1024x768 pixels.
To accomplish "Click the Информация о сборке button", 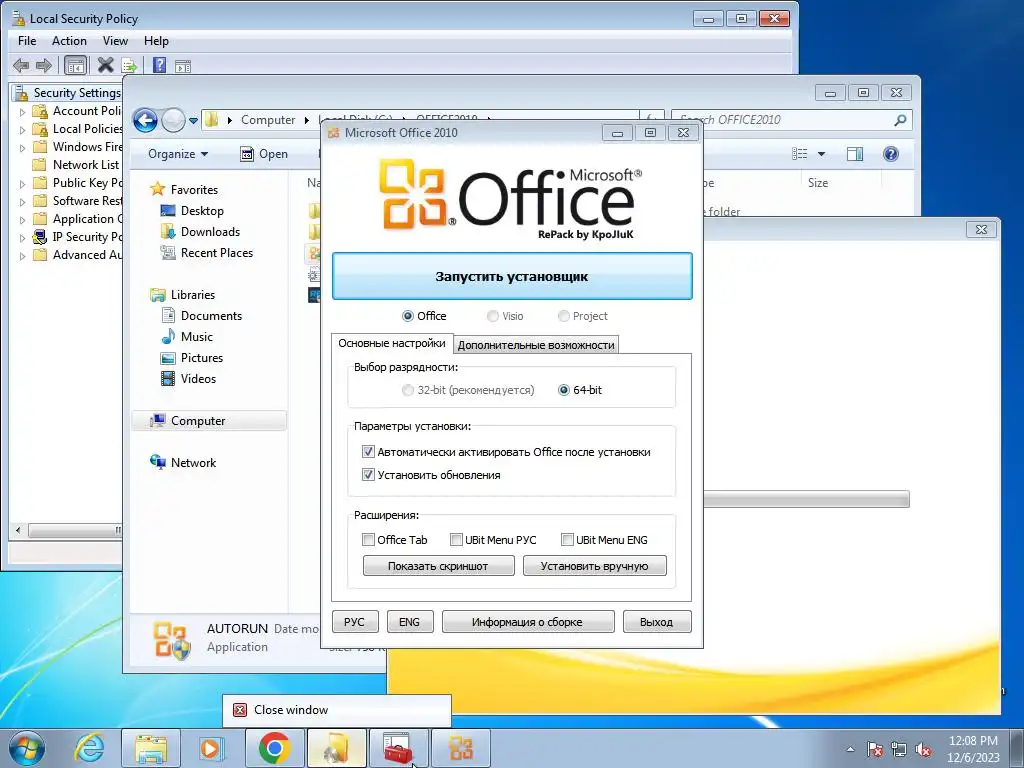I will [x=528, y=622].
